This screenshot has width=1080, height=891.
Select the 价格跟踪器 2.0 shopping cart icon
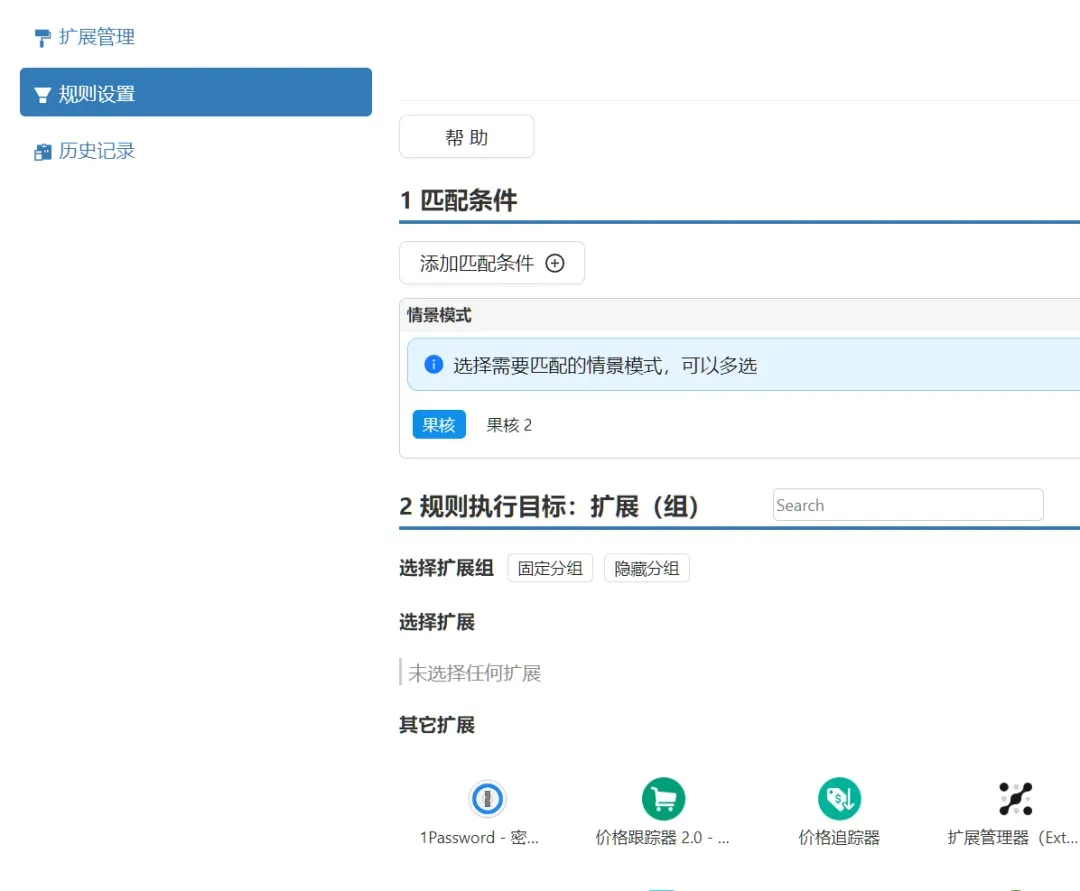(663, 799)
